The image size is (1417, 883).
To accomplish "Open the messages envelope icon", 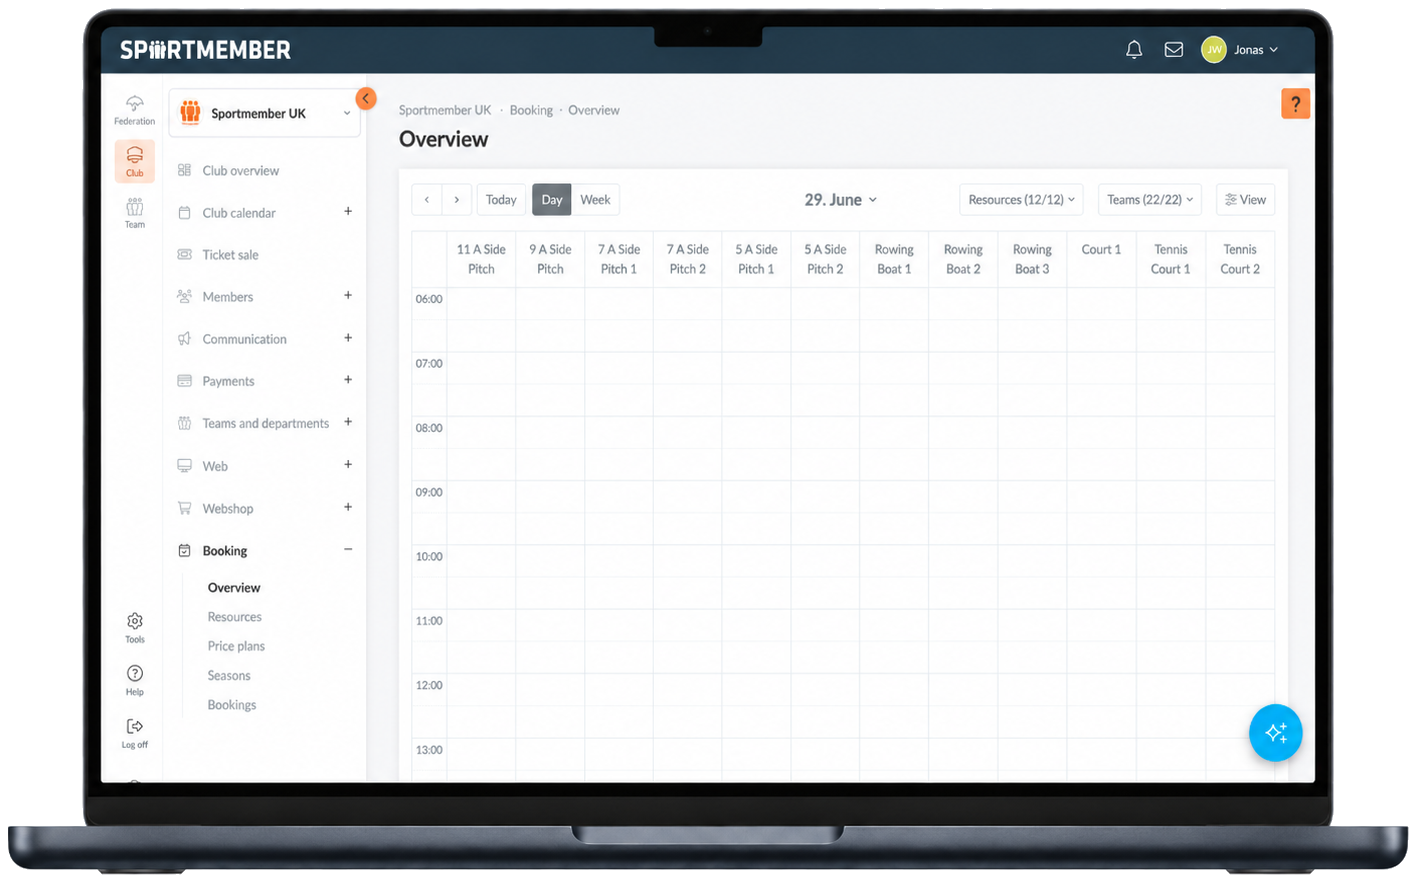I will [1174, 49].
